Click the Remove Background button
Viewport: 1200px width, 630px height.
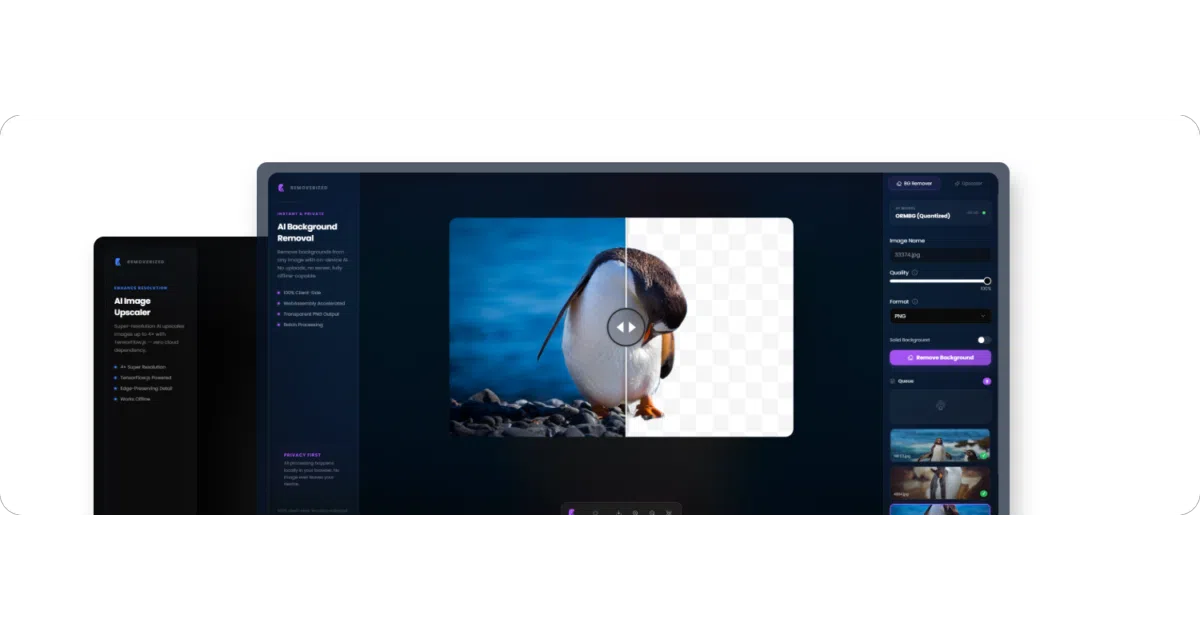click(x=940, y=357)
